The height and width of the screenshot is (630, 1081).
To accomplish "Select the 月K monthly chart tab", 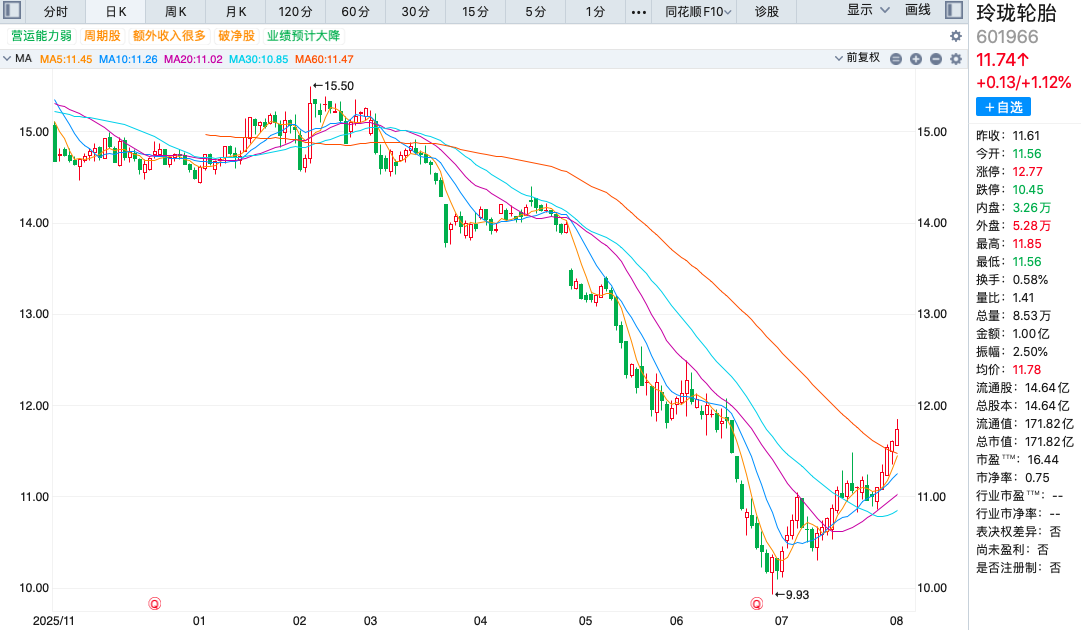I will tap(236, 12).
